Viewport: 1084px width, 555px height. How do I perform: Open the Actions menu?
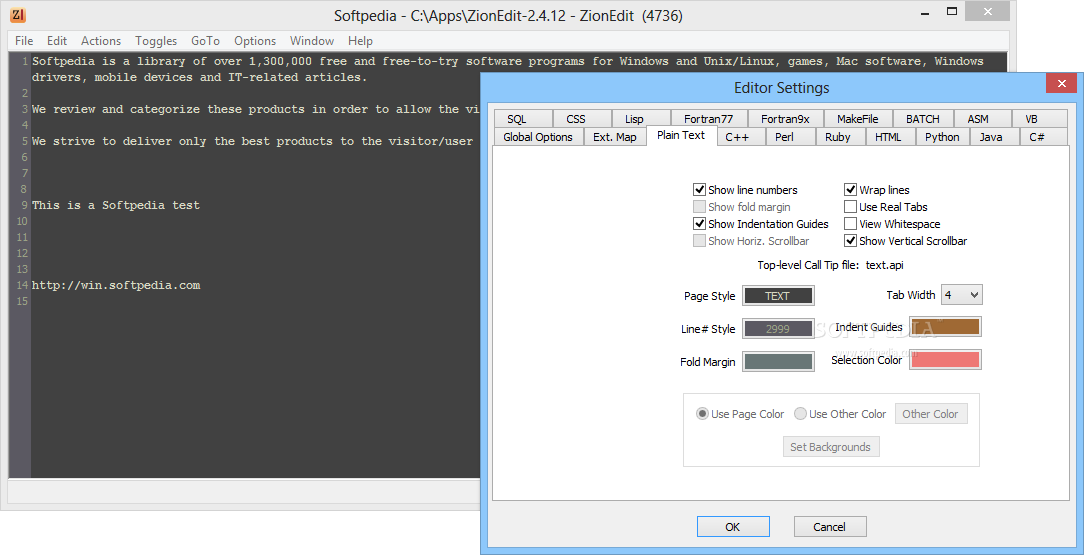[x=101, y=41]
